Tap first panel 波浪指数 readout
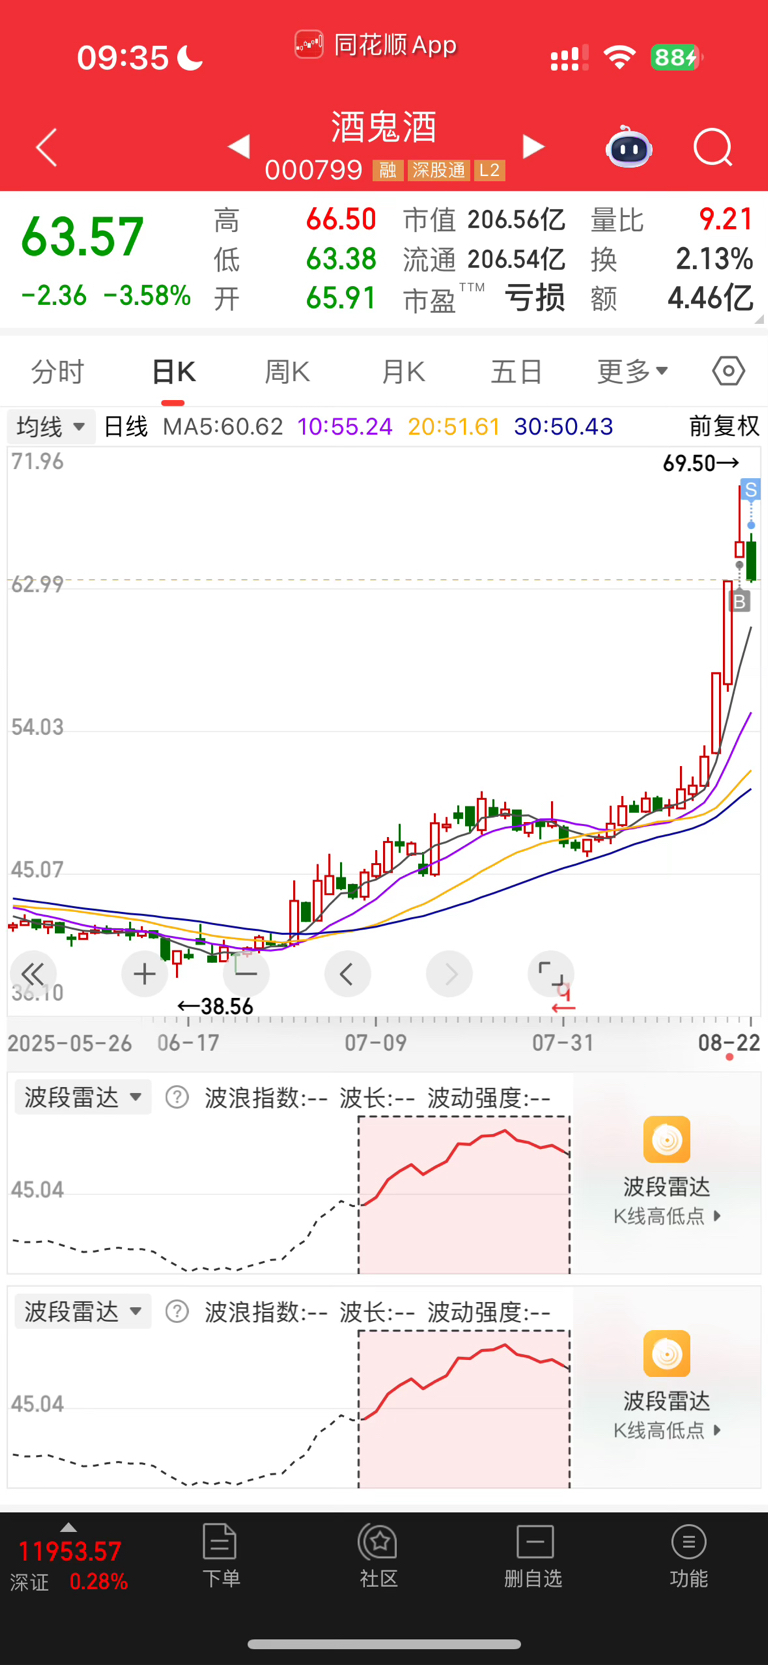Screen dimensions: 769x1665 point(266,1098)
